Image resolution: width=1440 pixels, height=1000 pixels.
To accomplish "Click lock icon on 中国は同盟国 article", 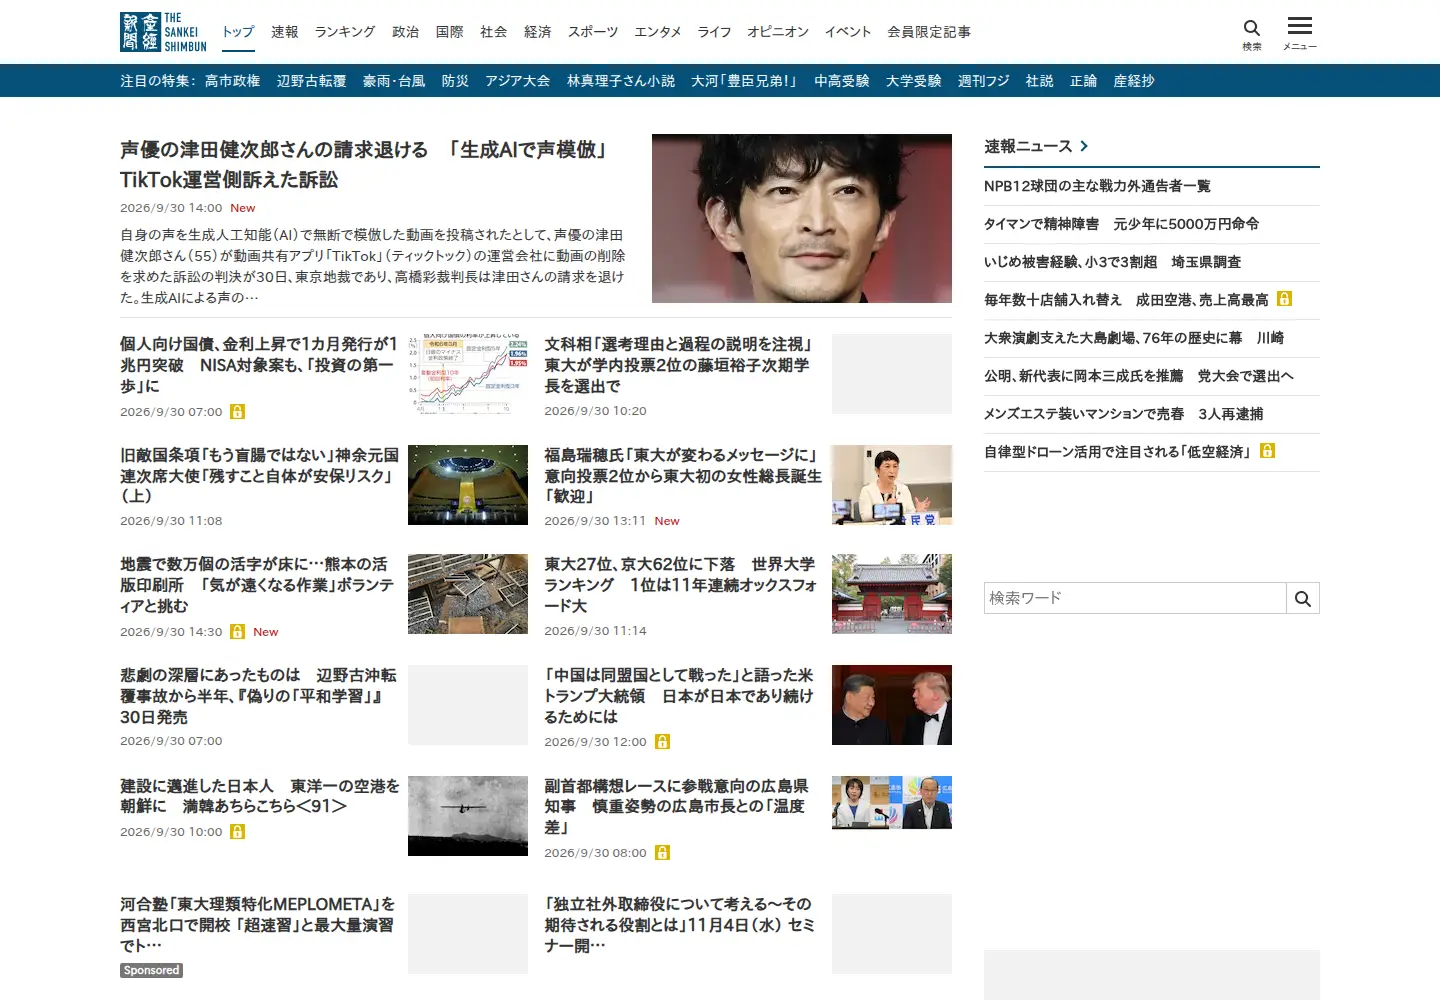I will [x=662, y=741].
